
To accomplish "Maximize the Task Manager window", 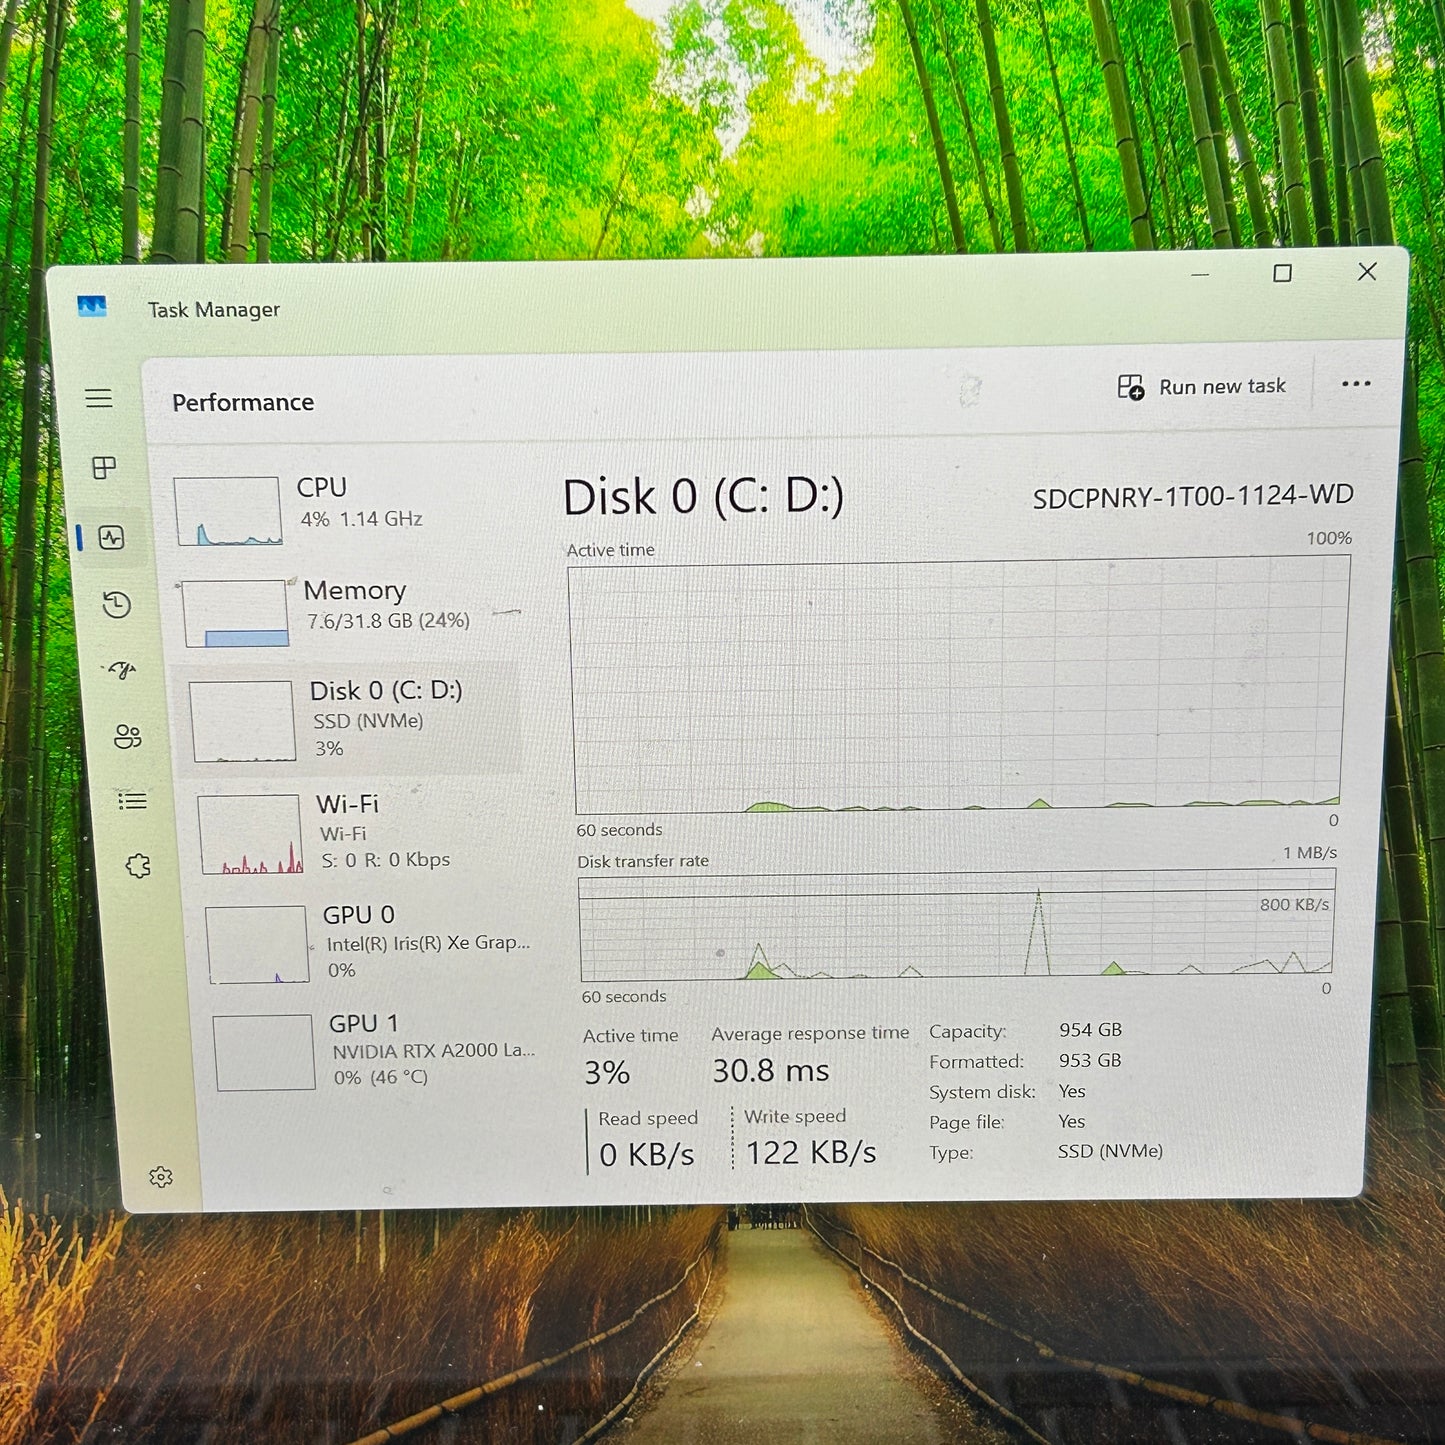I will [x=1282, y=273].
